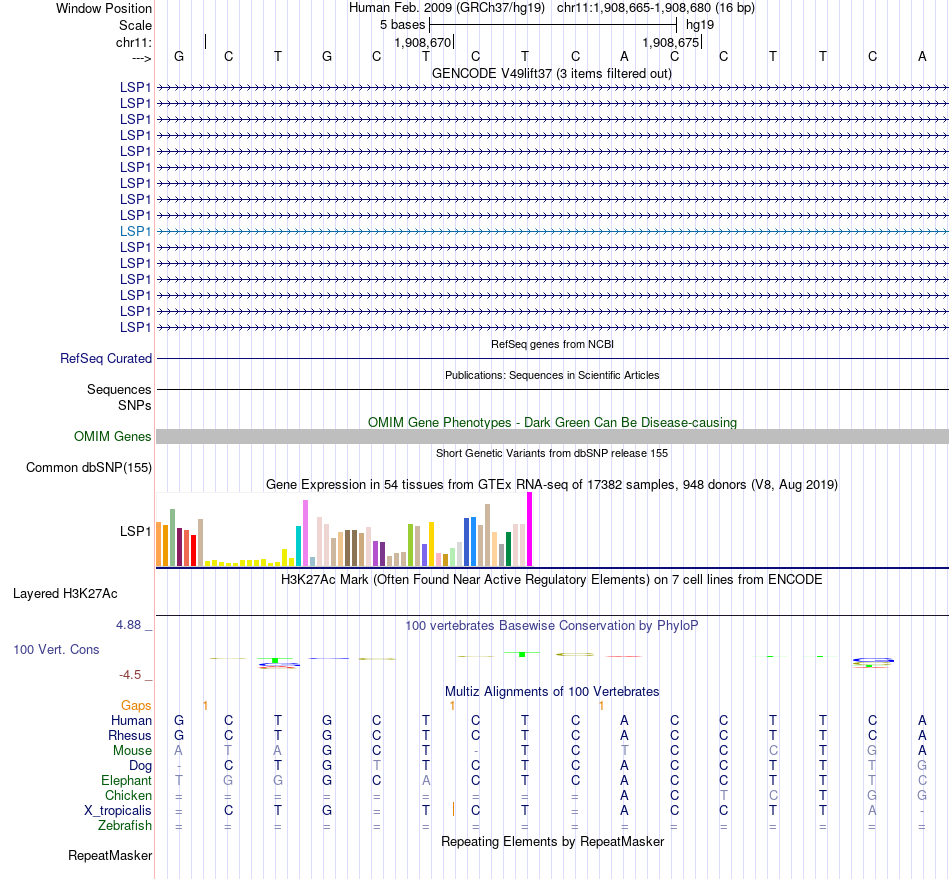Open the 100 Vert. Cons track label
Screen dimensions: 950x879
[56, 649]
